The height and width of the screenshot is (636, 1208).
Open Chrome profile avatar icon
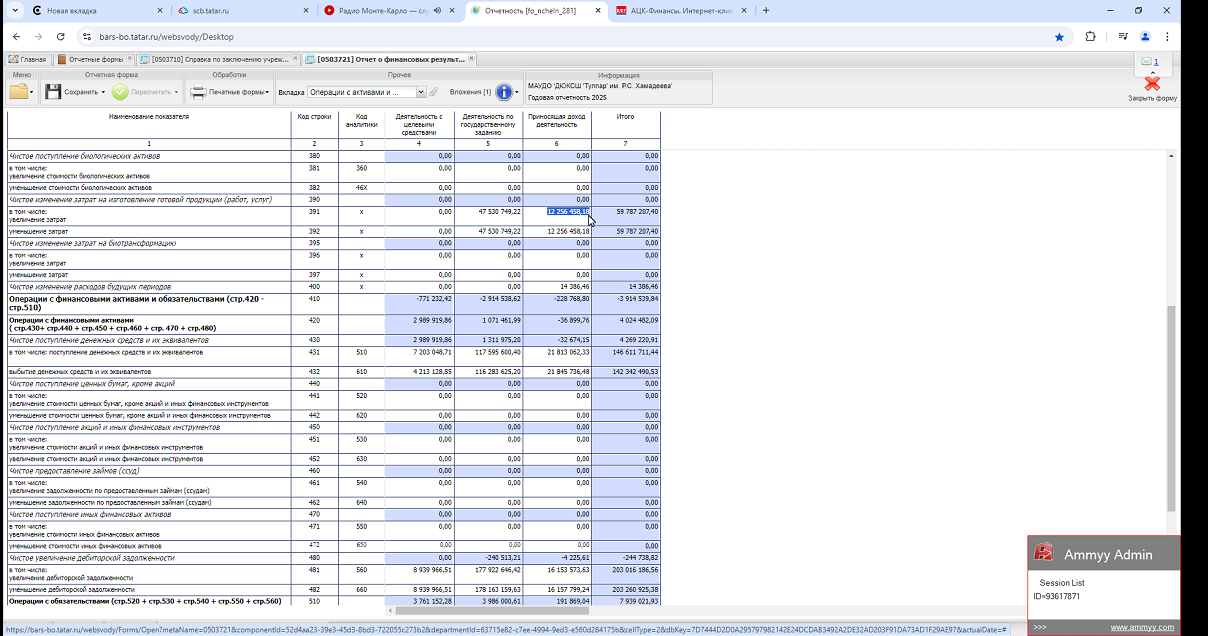tap(1146, 37)
